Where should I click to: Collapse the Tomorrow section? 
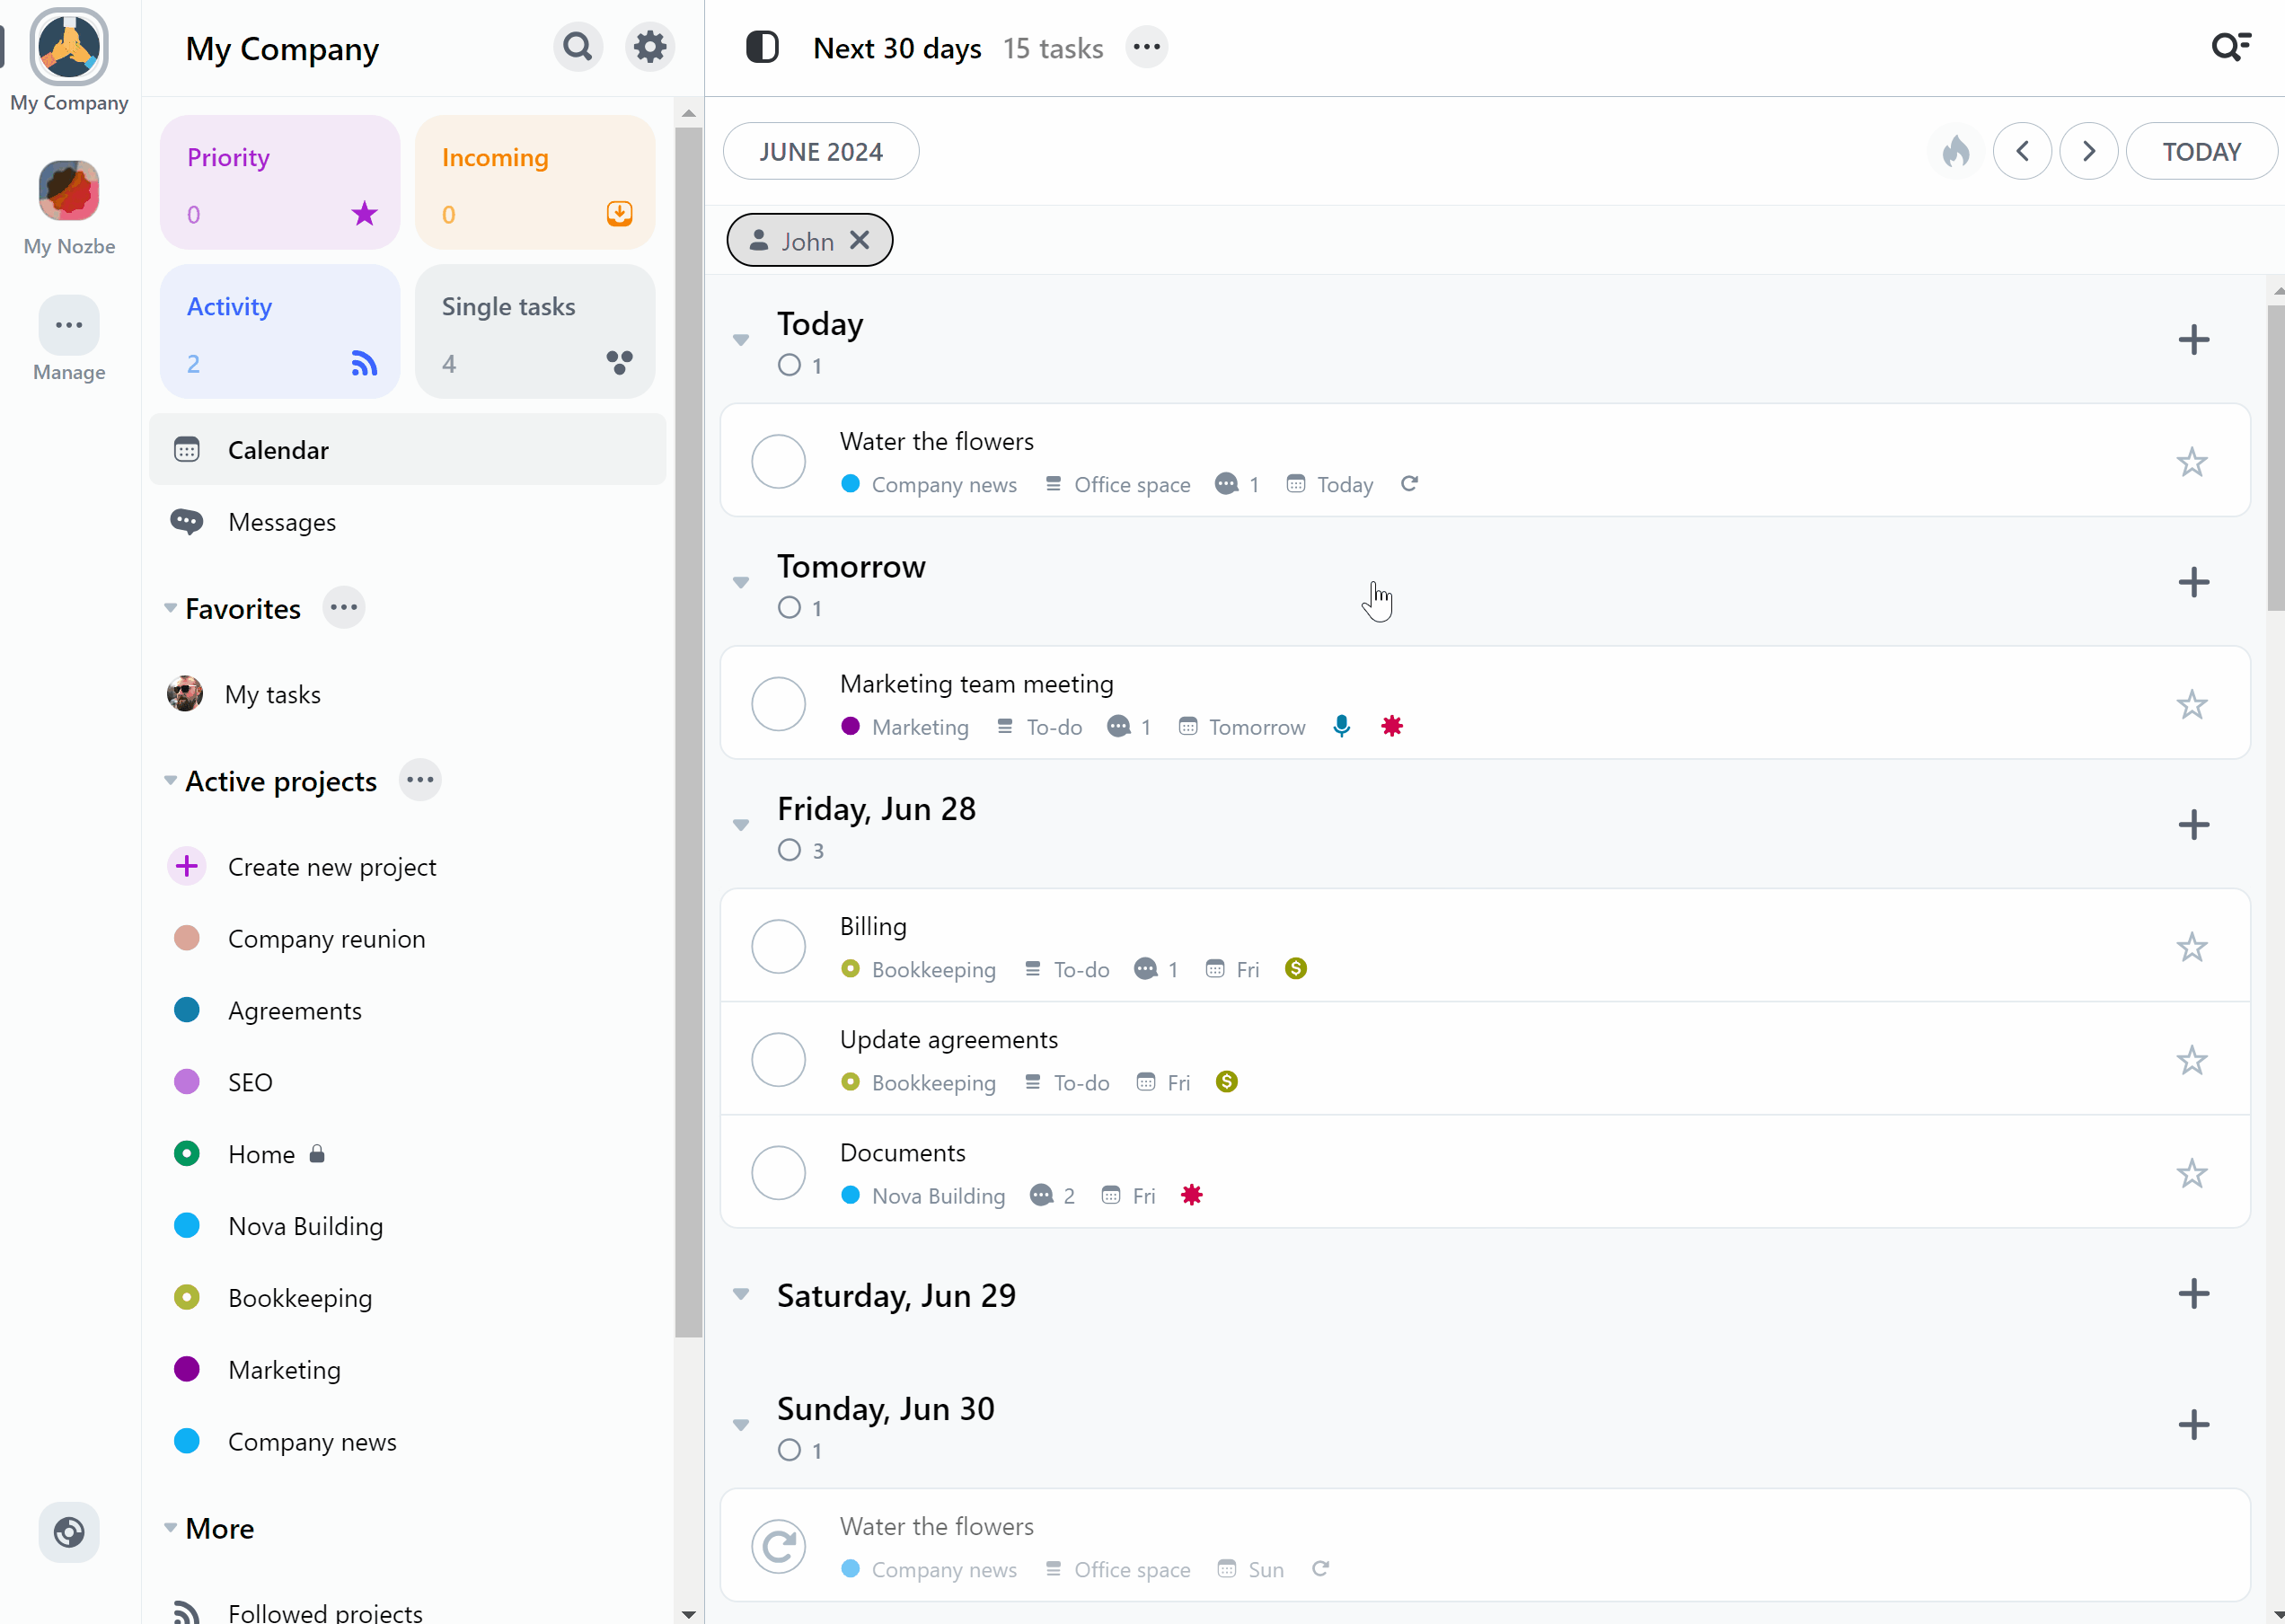[741, 582]
